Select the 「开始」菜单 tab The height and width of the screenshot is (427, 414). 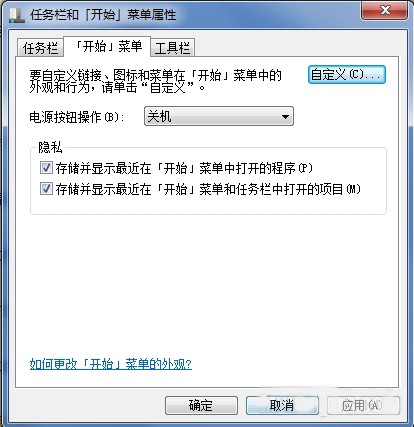[x=107, y=46]
